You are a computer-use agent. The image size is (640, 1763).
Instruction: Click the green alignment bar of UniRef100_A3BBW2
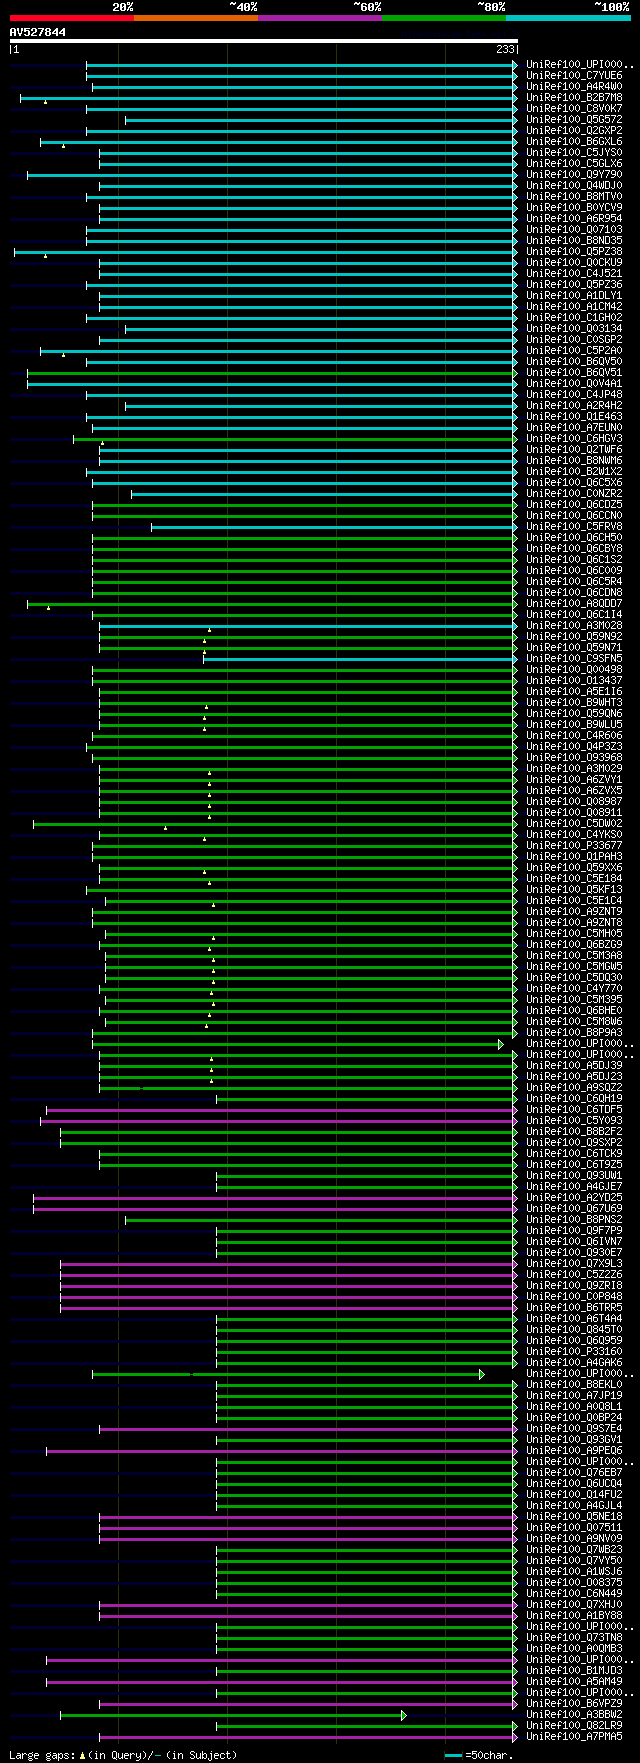(233, 1715)
